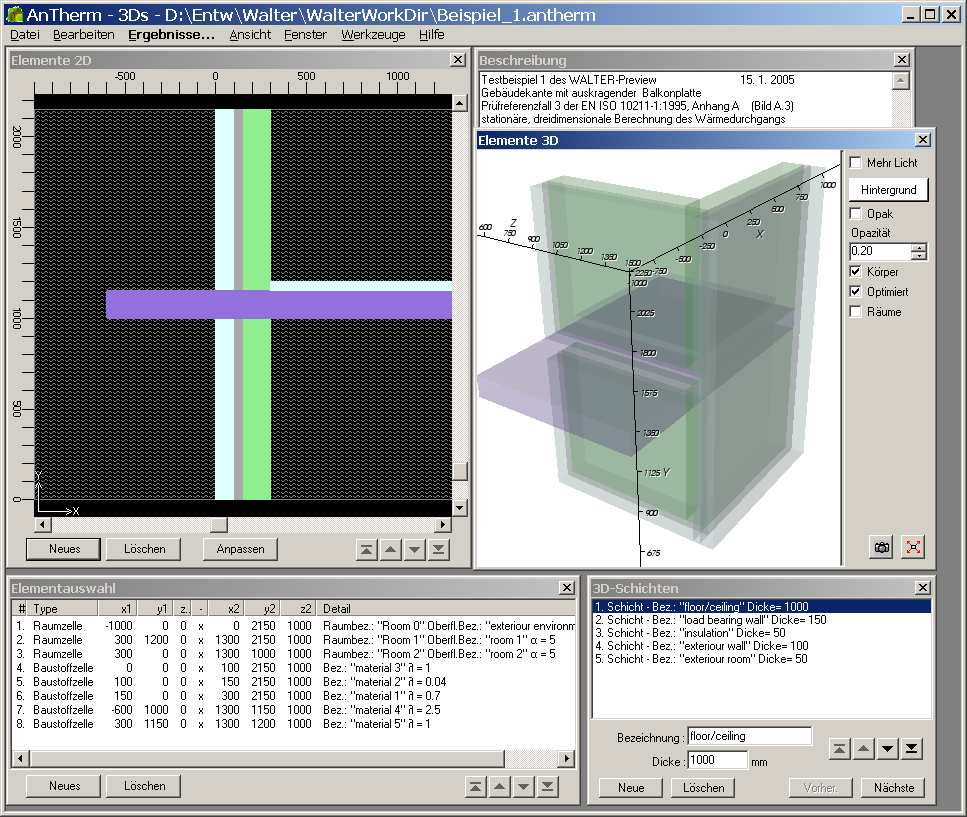Move layer to bottom in 3D-Schichten panel
The height and width of the screenshot is (817, 967).
pos(911,749)
